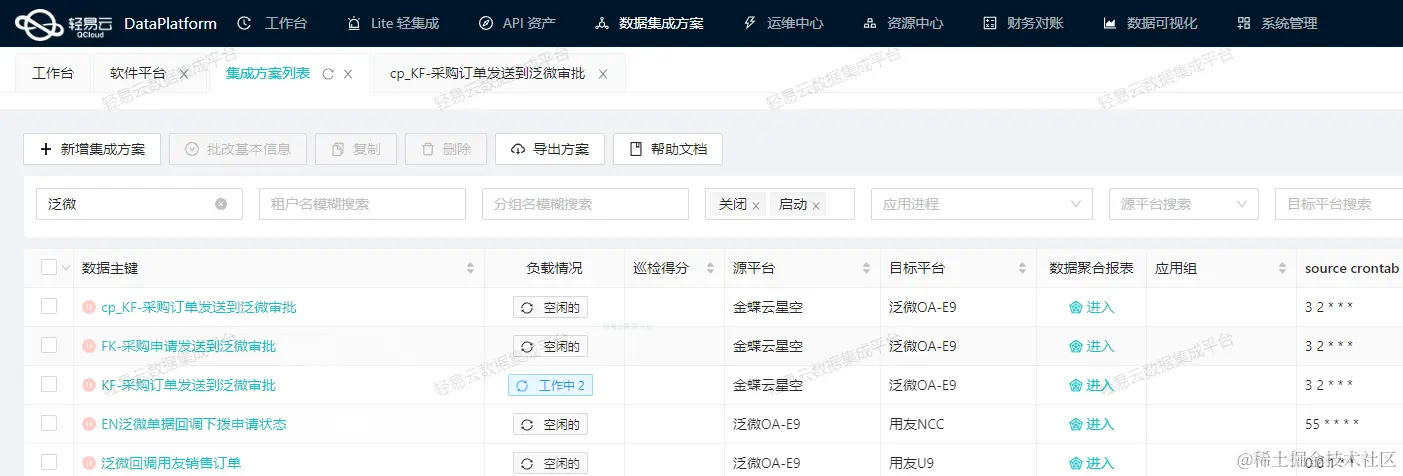Select checkbox for FK-采购申请发送到泛微审批 row
The width and height of the screenshot is (1403, 476).
point(49,345)
